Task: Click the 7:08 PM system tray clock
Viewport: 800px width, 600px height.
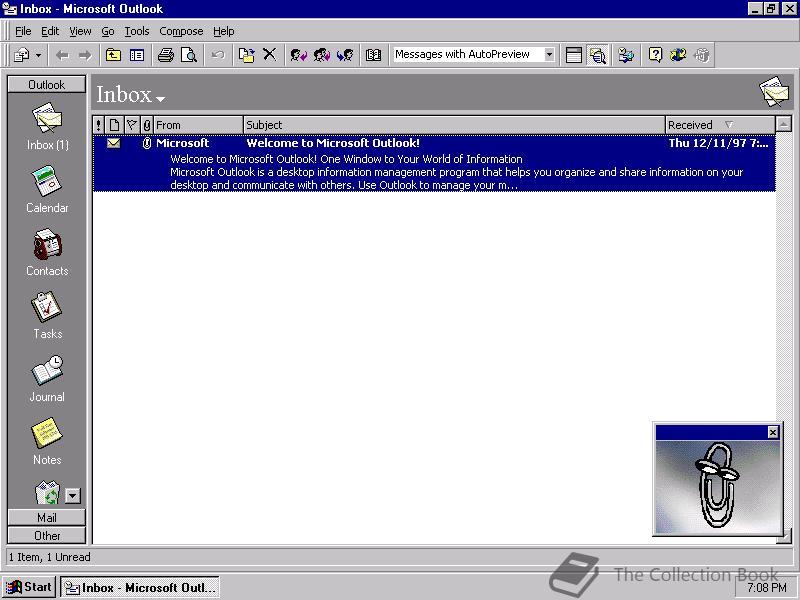Action: click(x=767, y=588)
